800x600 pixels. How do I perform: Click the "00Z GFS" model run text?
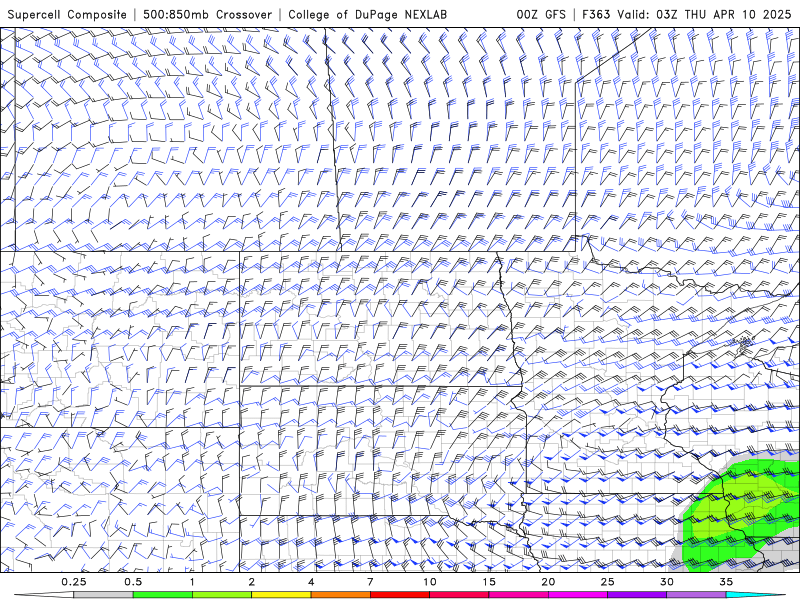click(541, 14)
